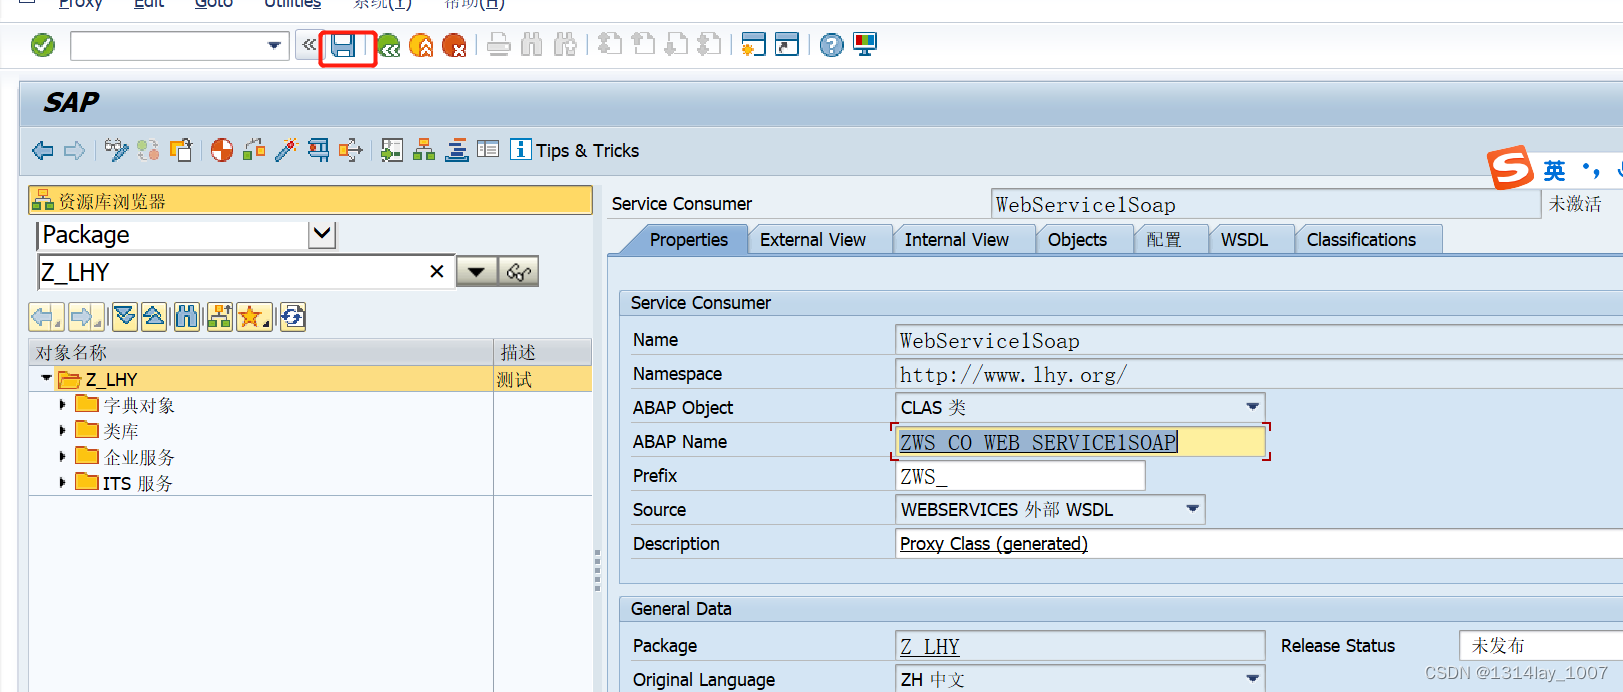Open the Tips & Tricks information button
The height and width of the screenshot is (692, 1623).
point(575,151)
